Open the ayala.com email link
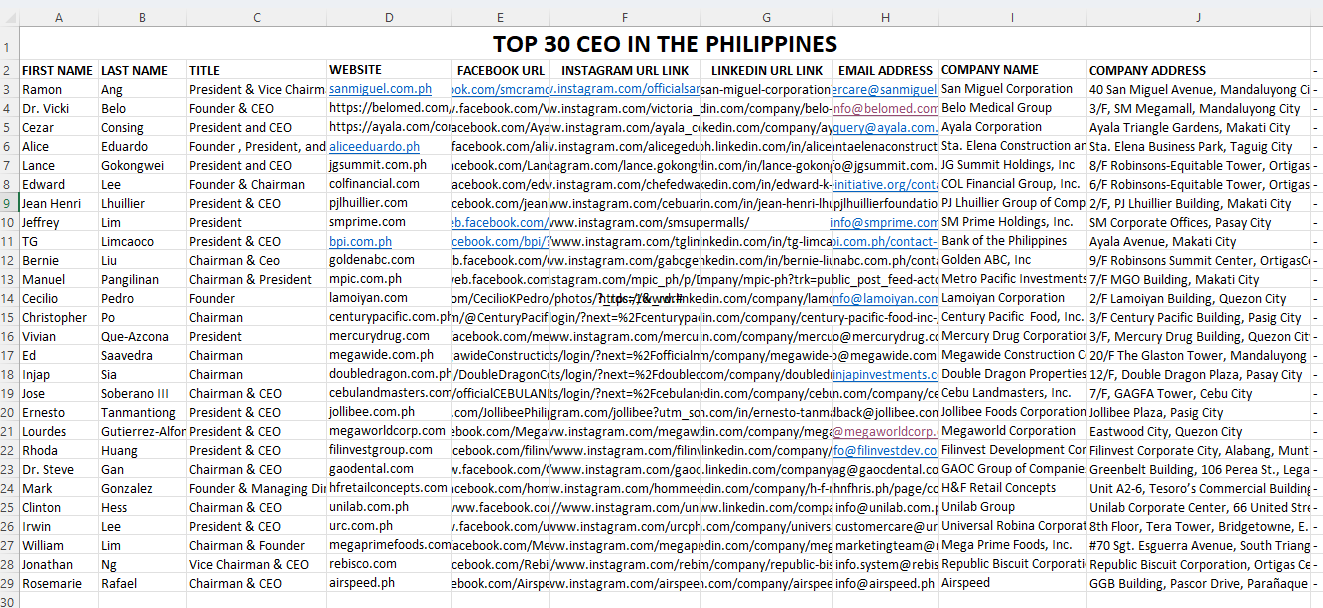Viewport: 1323px width, 608px height. (x=886, y=127)
